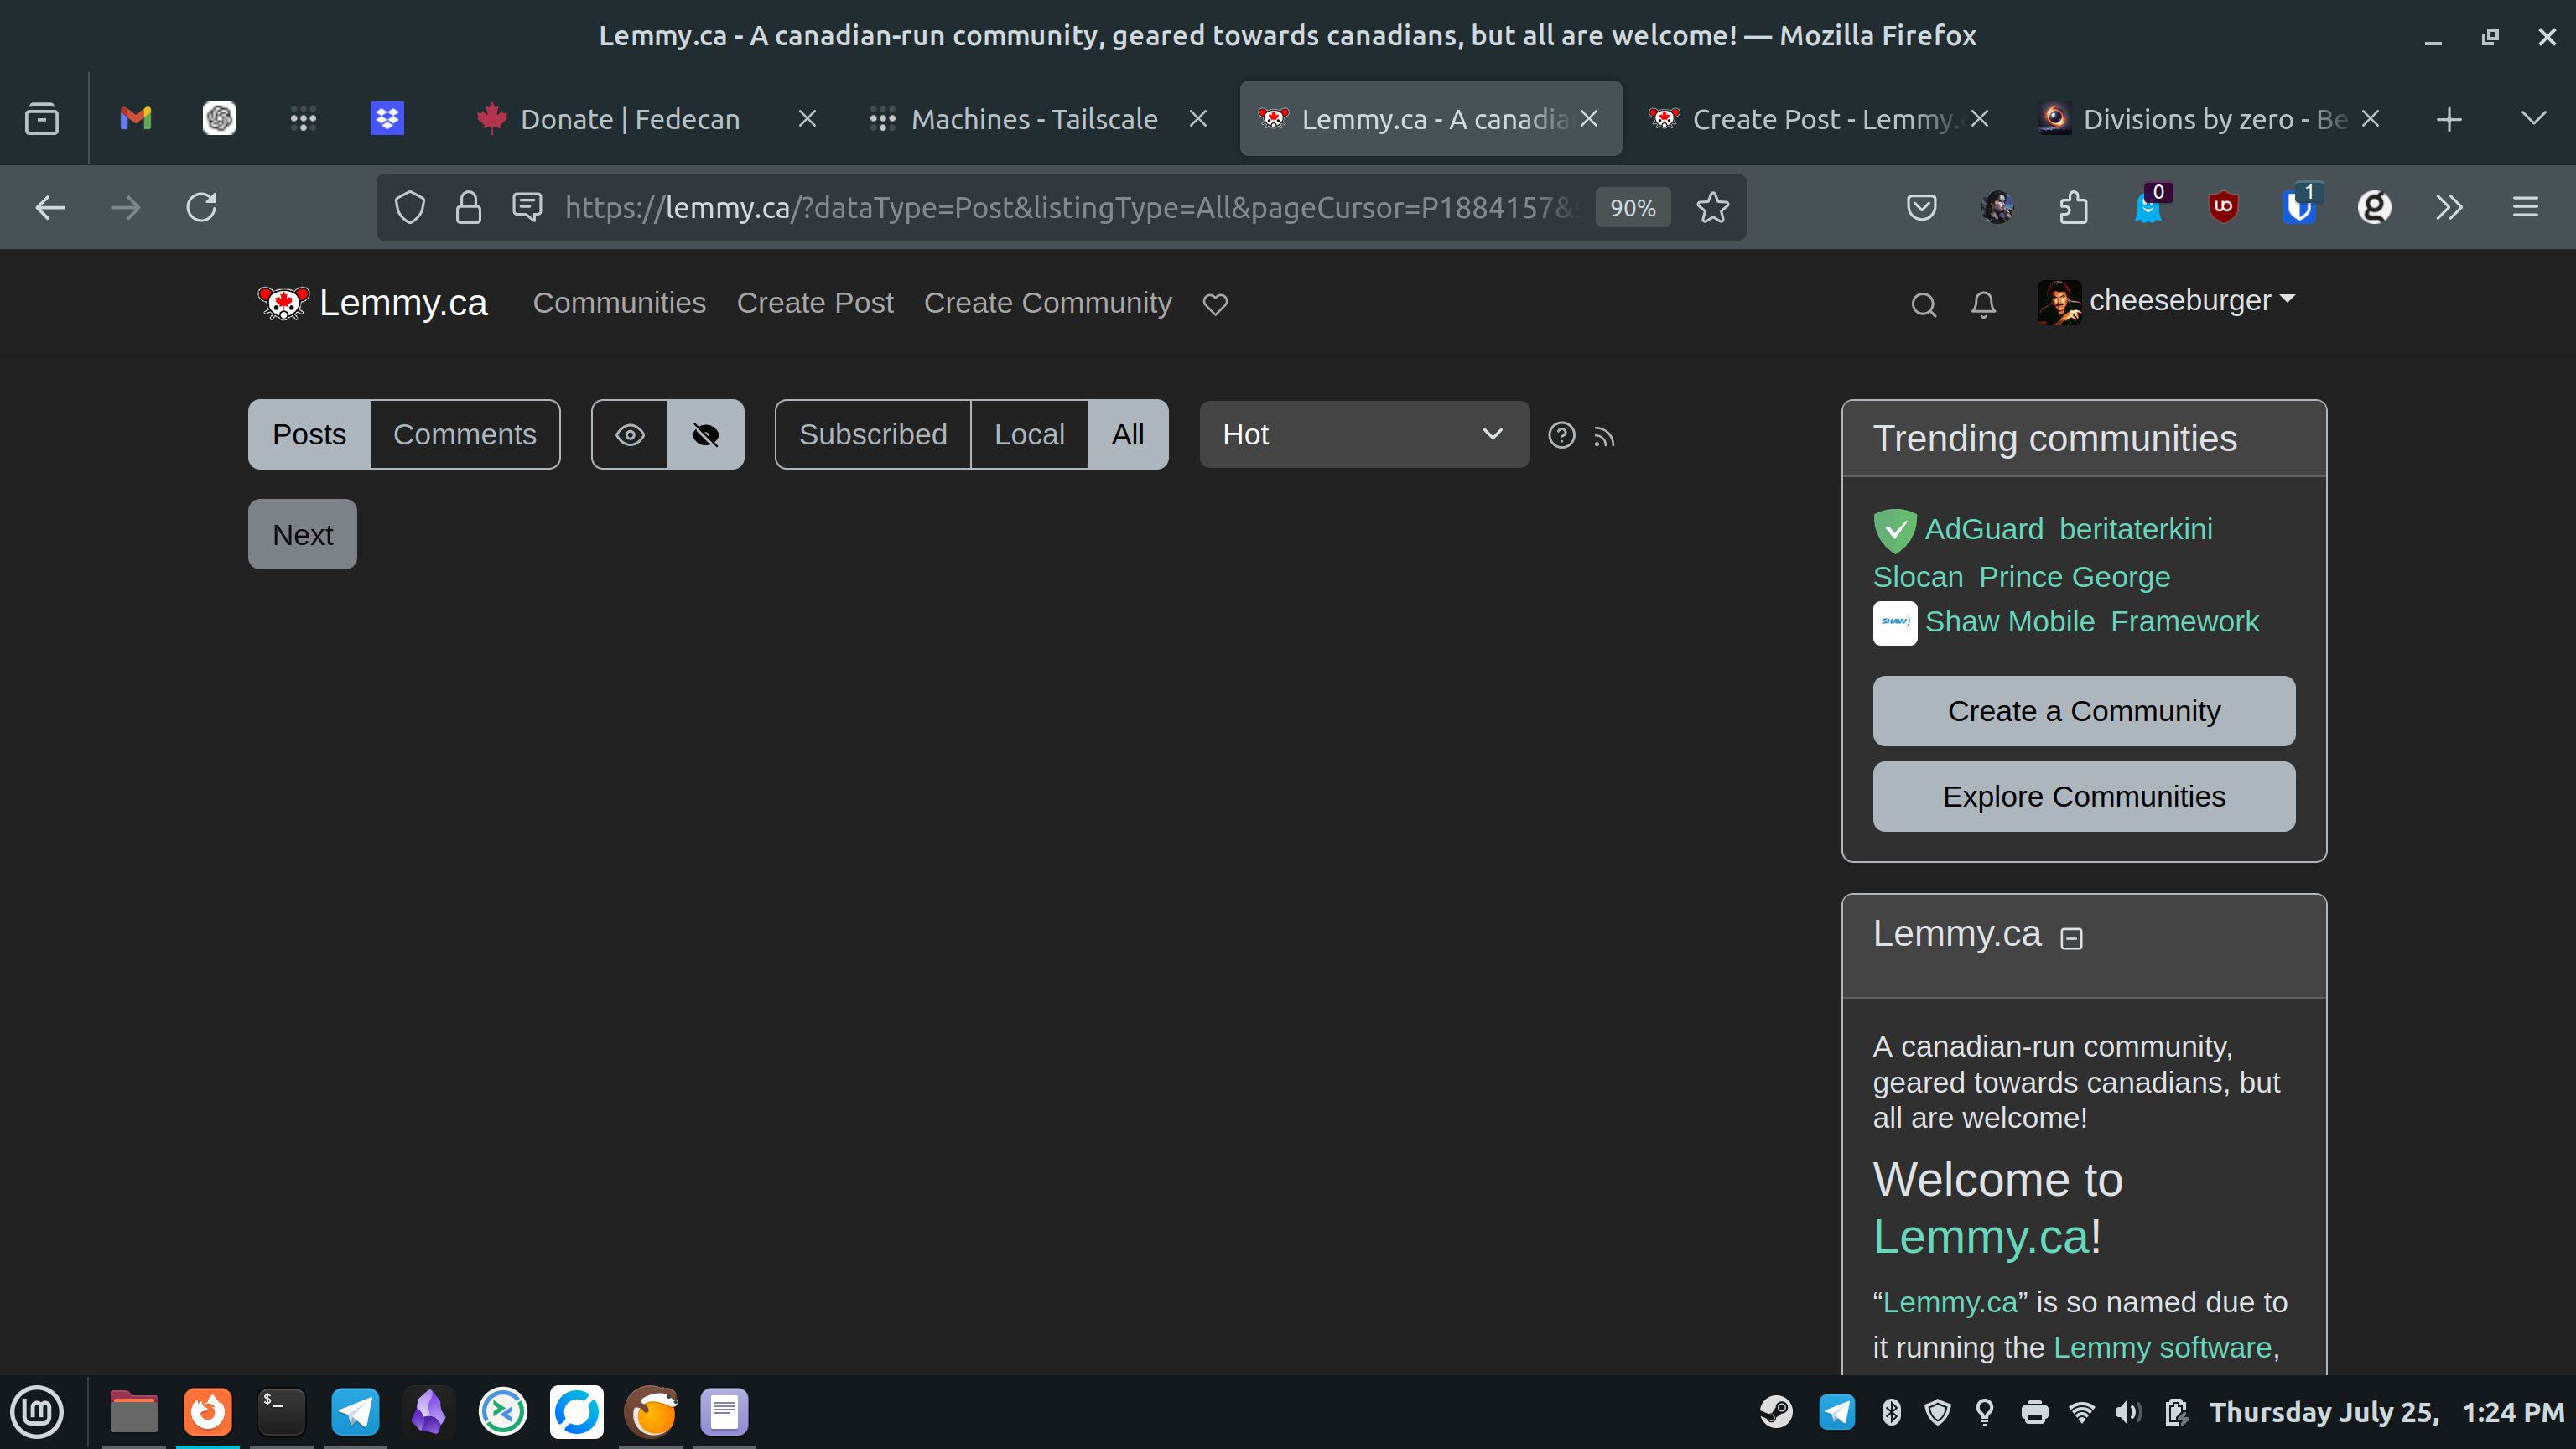Switch feed to Comments
2576x1449 pixels.
pos(465,435)
